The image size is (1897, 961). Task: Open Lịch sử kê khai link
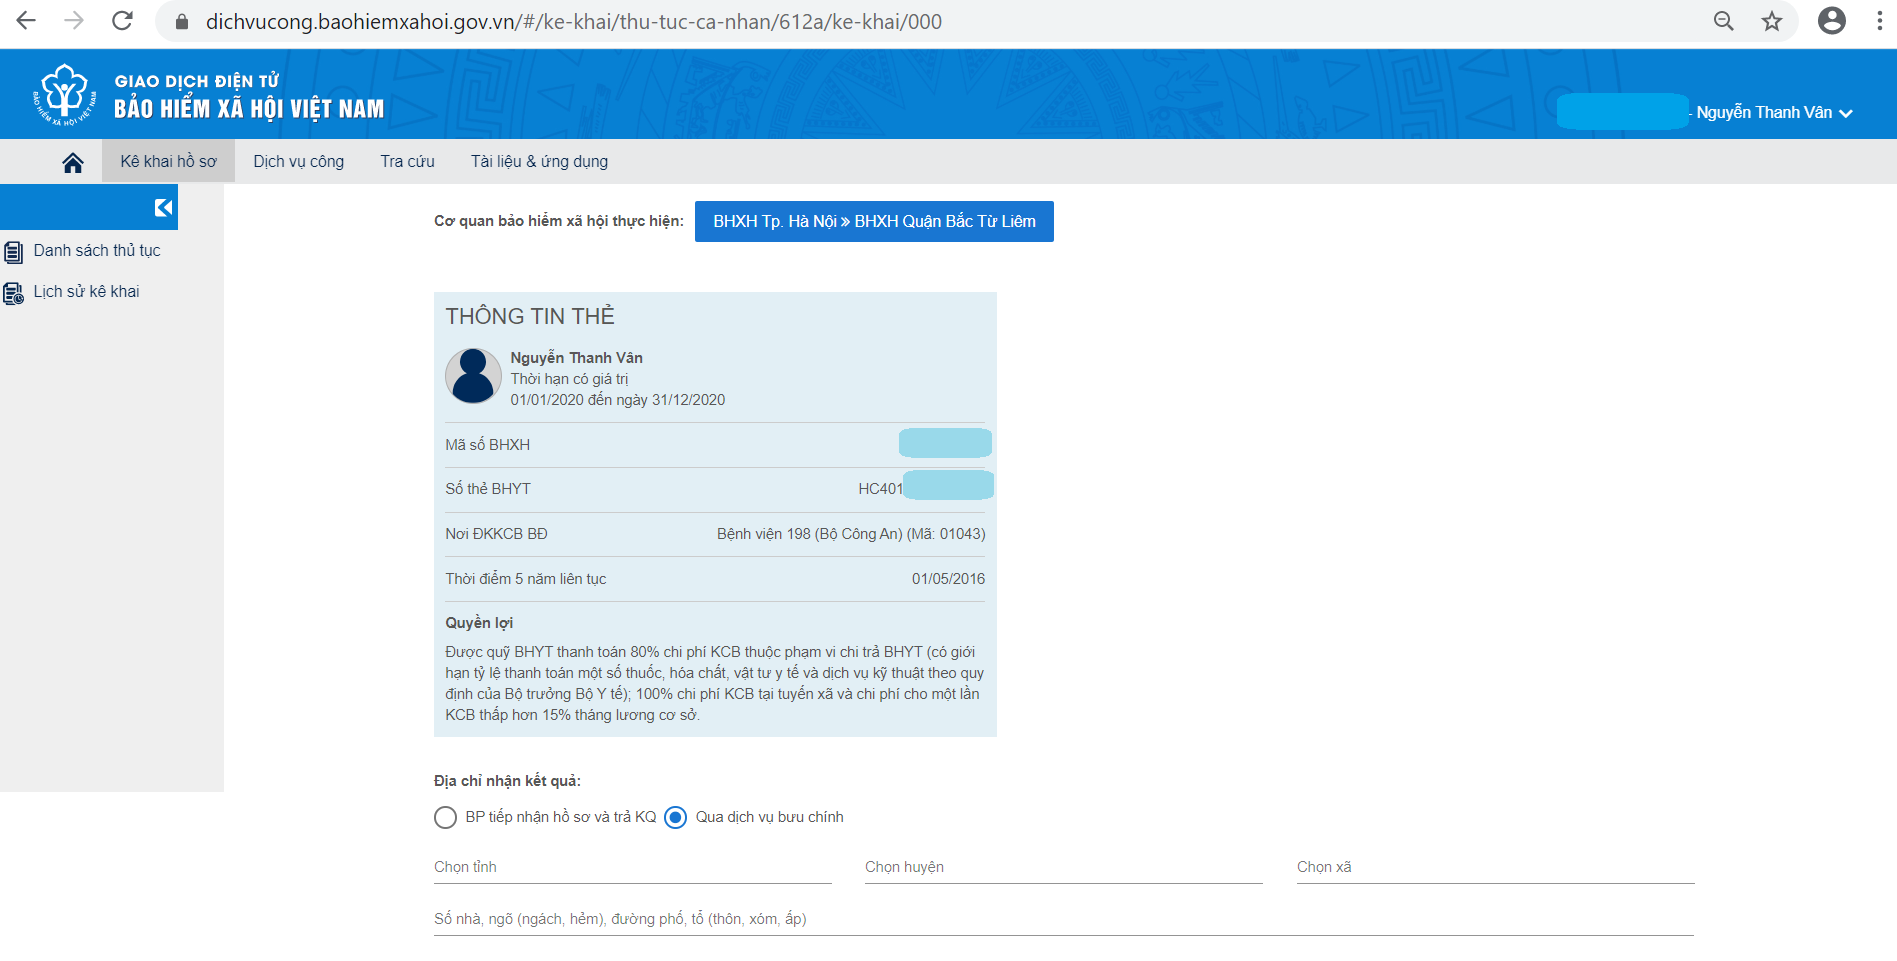pyautogui.click(x=86, y=292)
